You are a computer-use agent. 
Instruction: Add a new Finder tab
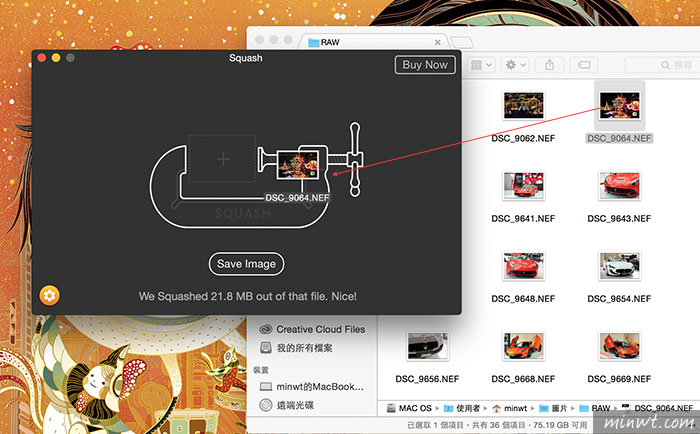(x=462, y=42)
